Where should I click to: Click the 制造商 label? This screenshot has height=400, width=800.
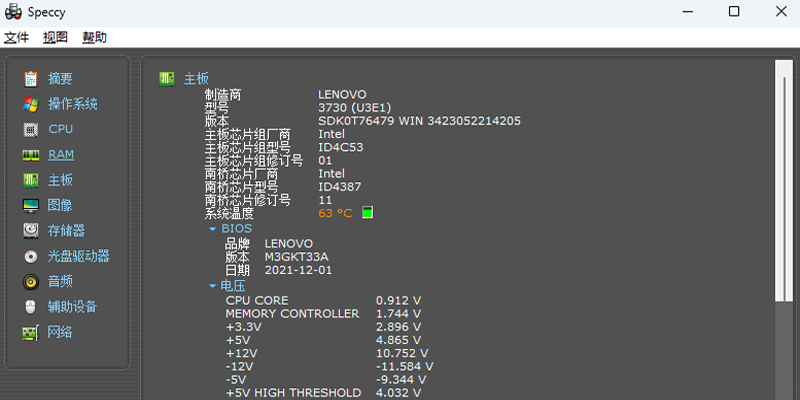[223, 95]
